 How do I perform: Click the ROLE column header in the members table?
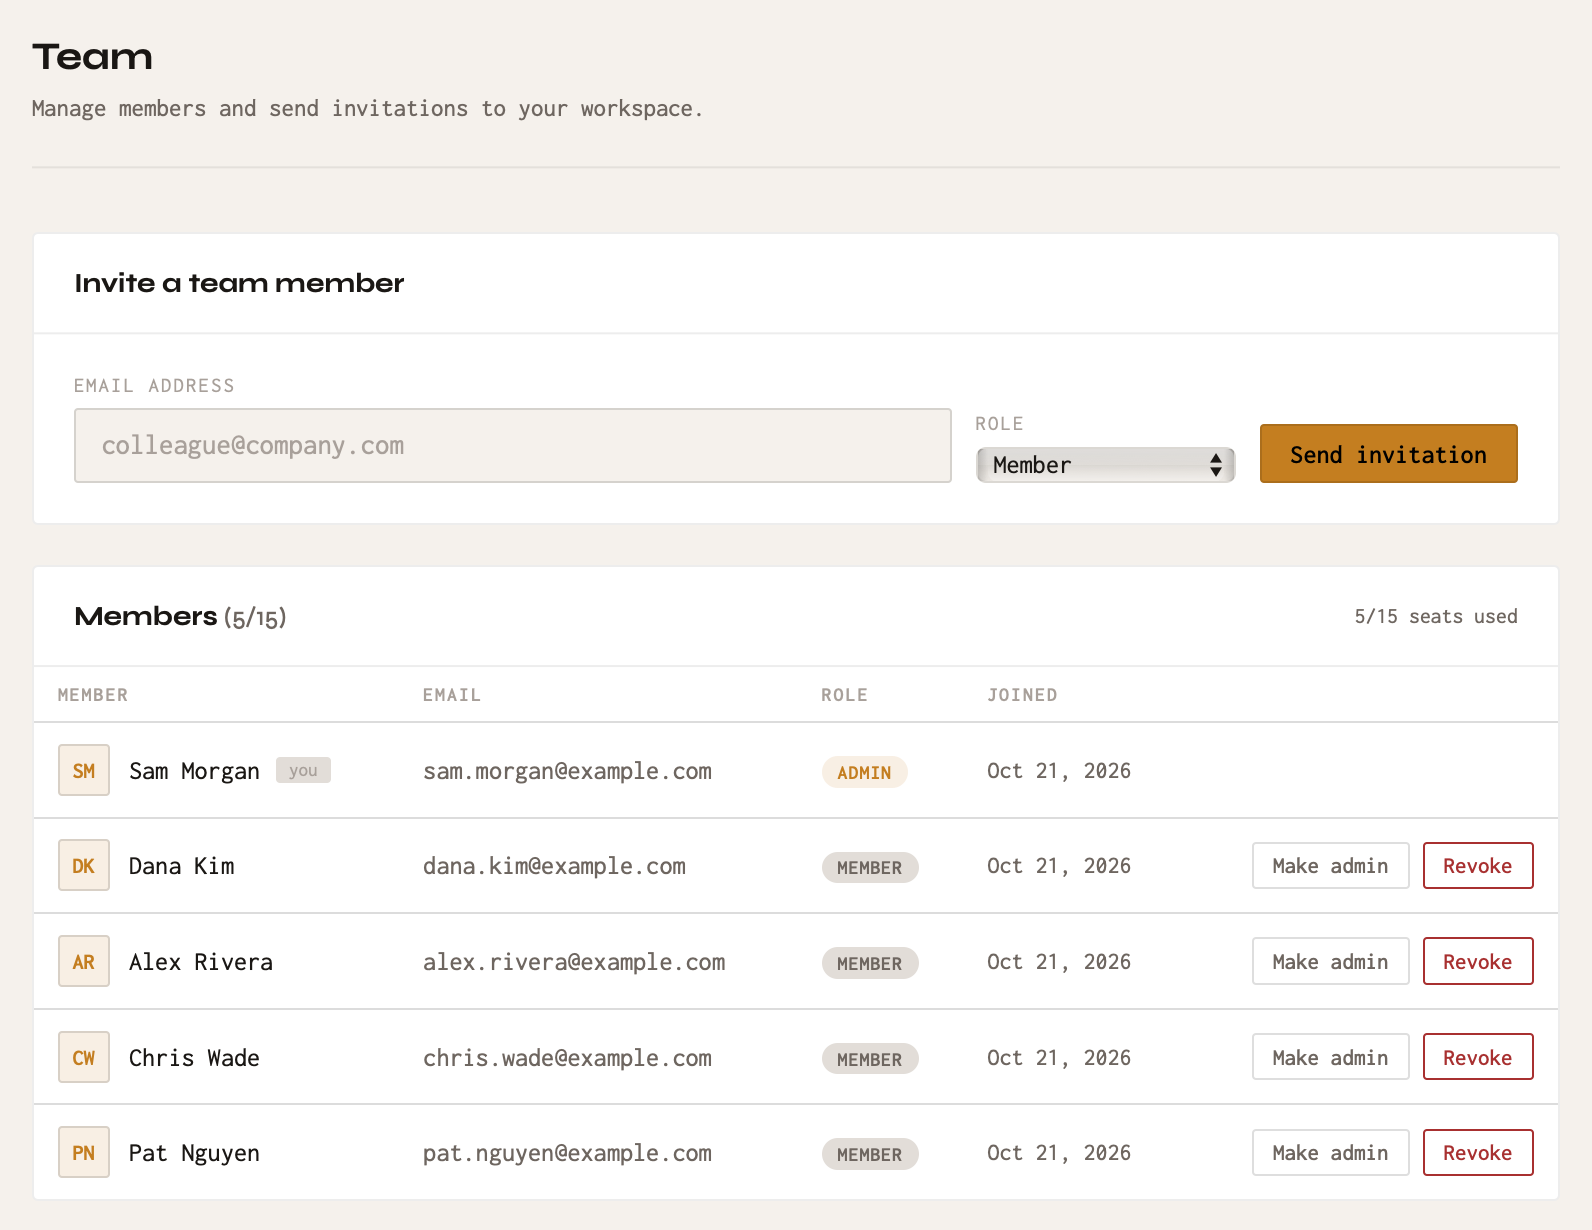(x=845, y=695)
